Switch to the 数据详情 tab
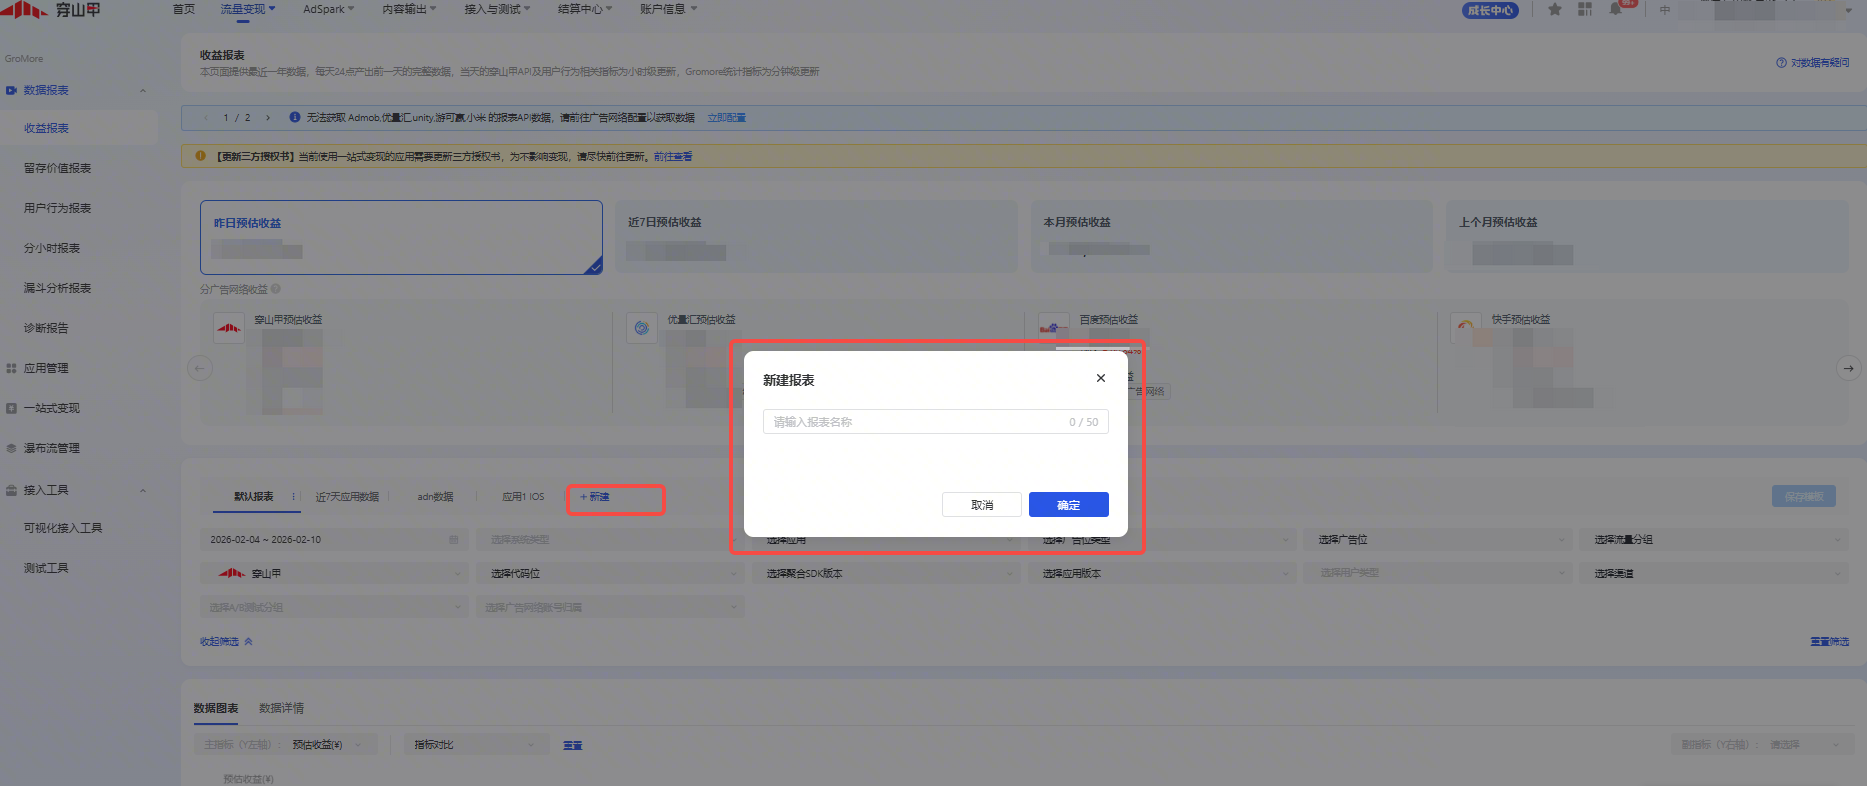Screen dimensions: 1867x786 tap(281, 708)
